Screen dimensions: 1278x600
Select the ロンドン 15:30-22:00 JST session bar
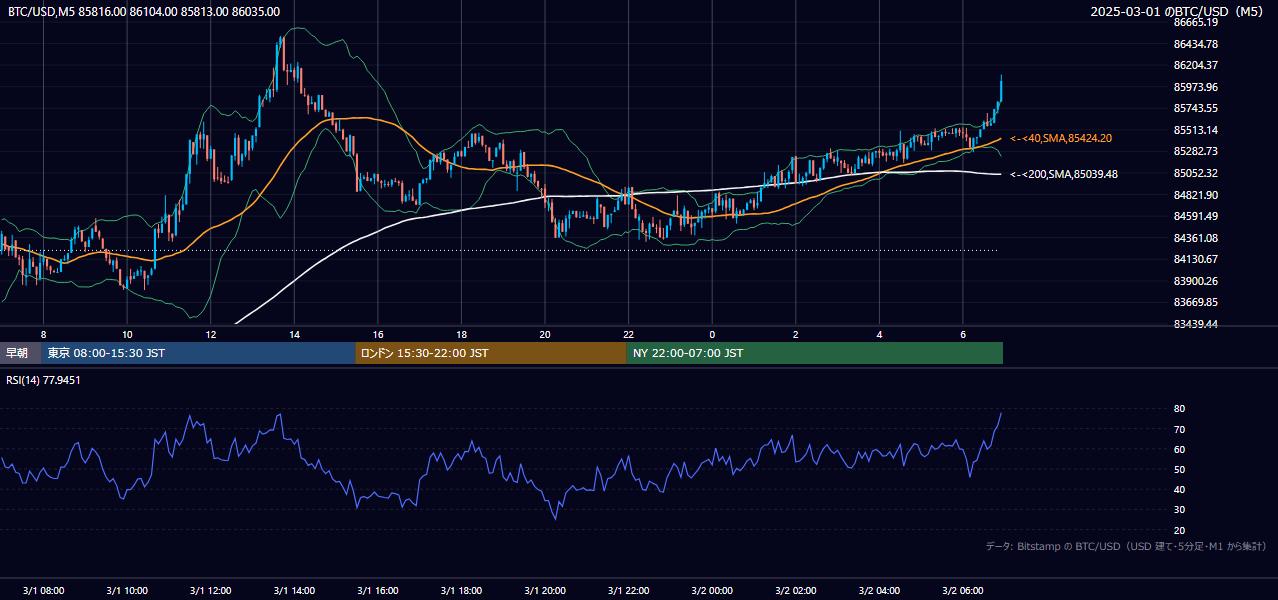click(491, 353)
